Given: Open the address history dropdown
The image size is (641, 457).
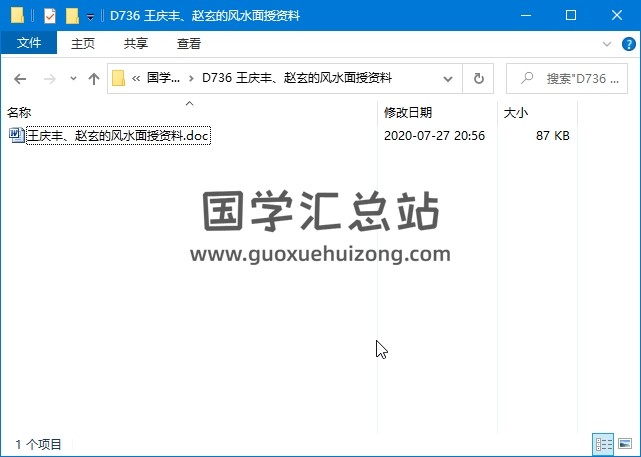Looking at the screenshot, I should 448,78.
